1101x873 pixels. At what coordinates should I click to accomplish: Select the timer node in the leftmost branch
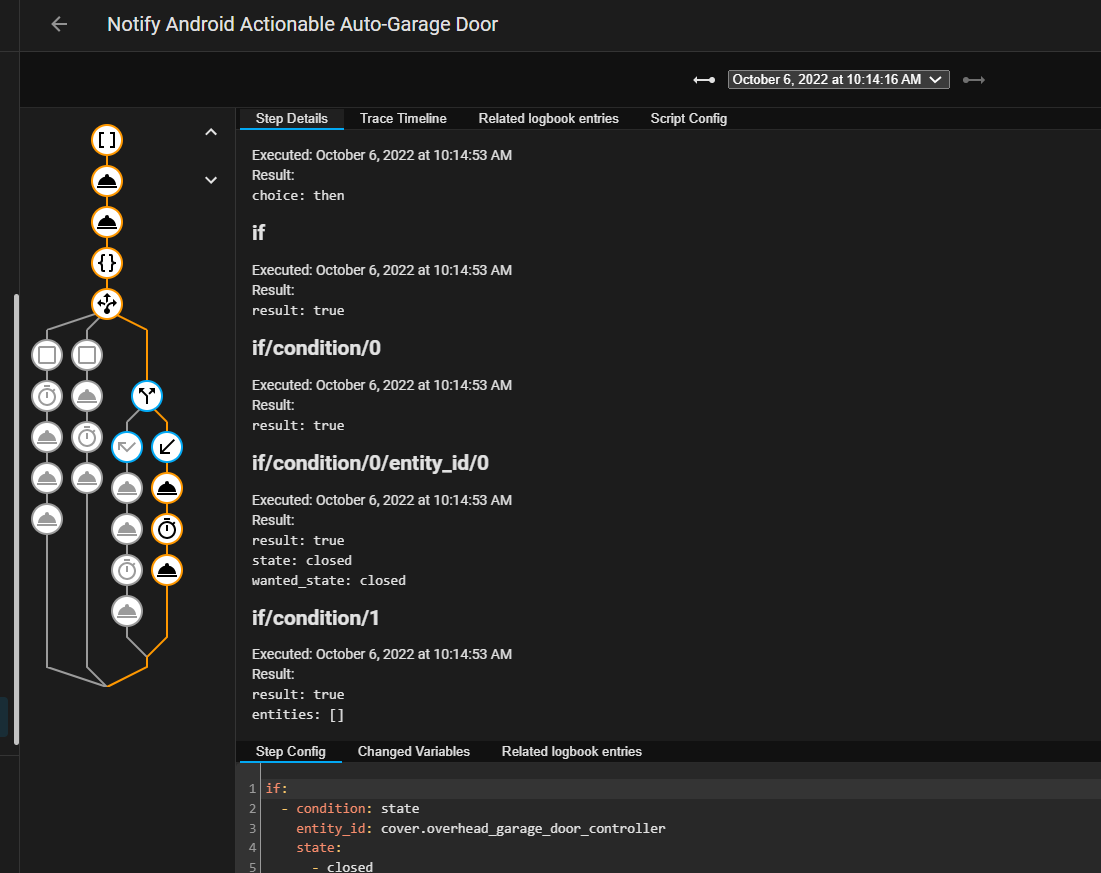[x=46, y=396]
